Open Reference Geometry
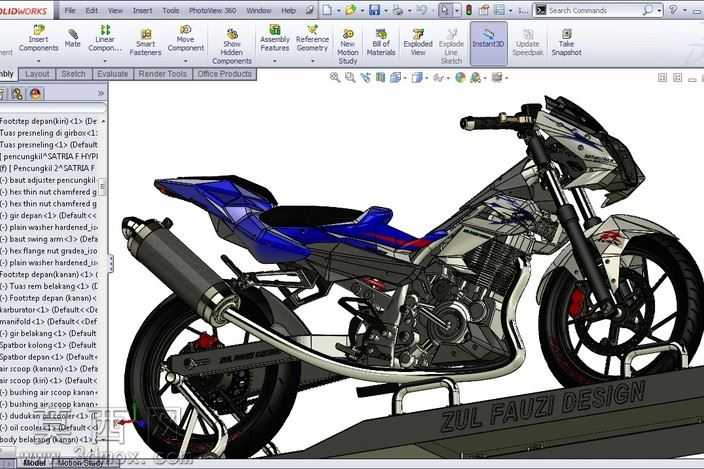This screenshot has width=704, height=469. (312, 39)
